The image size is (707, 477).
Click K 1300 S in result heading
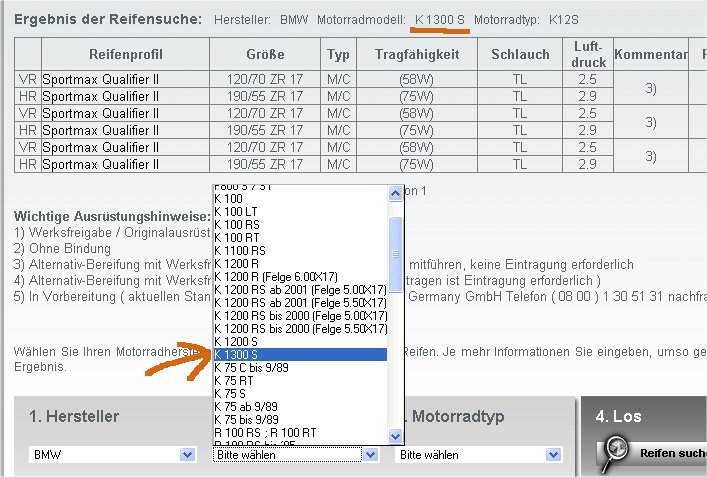[440, 20]
